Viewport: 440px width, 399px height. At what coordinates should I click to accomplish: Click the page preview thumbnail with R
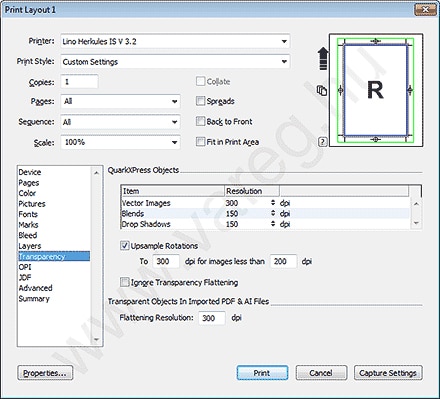(x=376, y=90)
